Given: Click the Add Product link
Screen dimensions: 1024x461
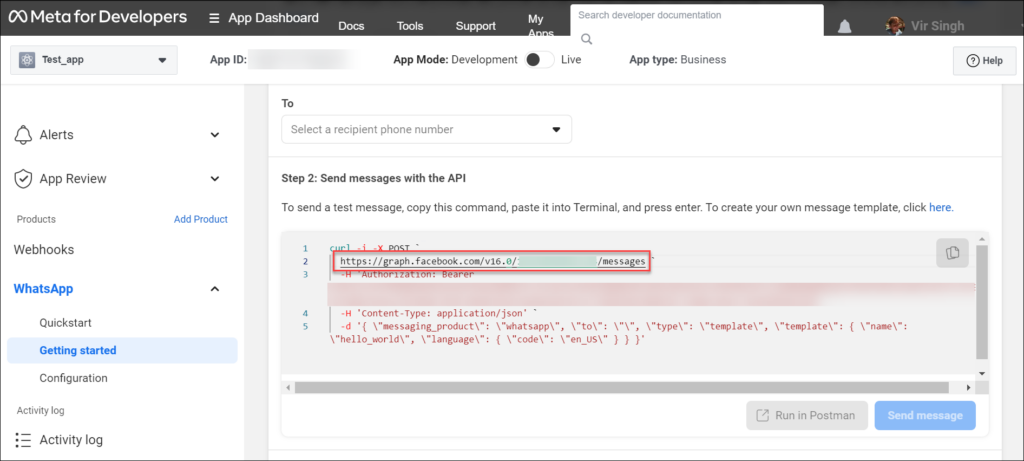Looking at the screenshot, I should click(x=200, y=219).
